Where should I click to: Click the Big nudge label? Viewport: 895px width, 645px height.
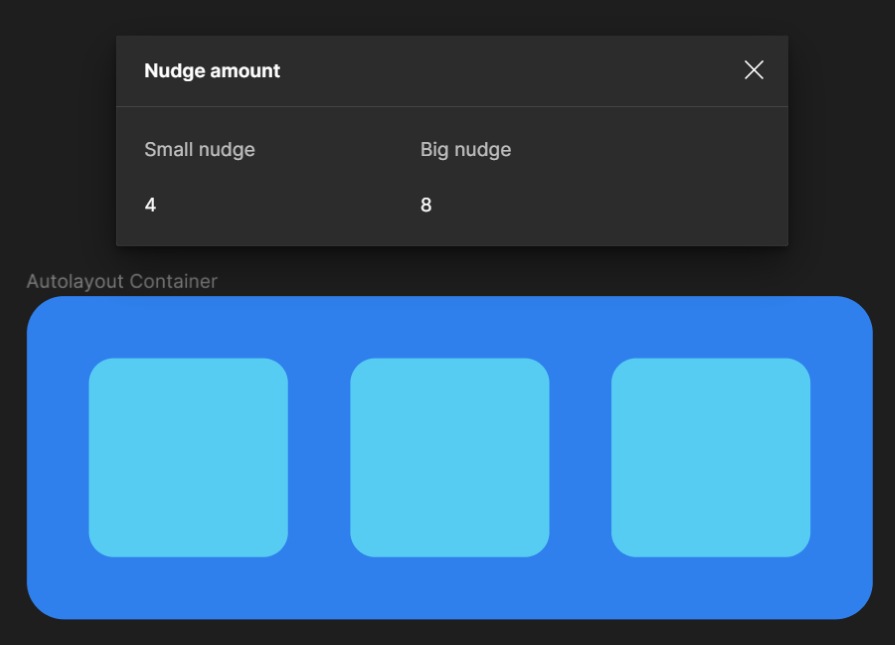tap(465, 149)
